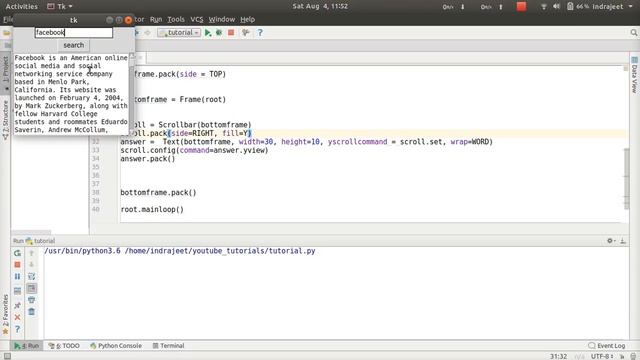Screen dimensions: 640x360
Task: Select the Run tool window tab
Action: pyautogui.click(x=27, y=346)
